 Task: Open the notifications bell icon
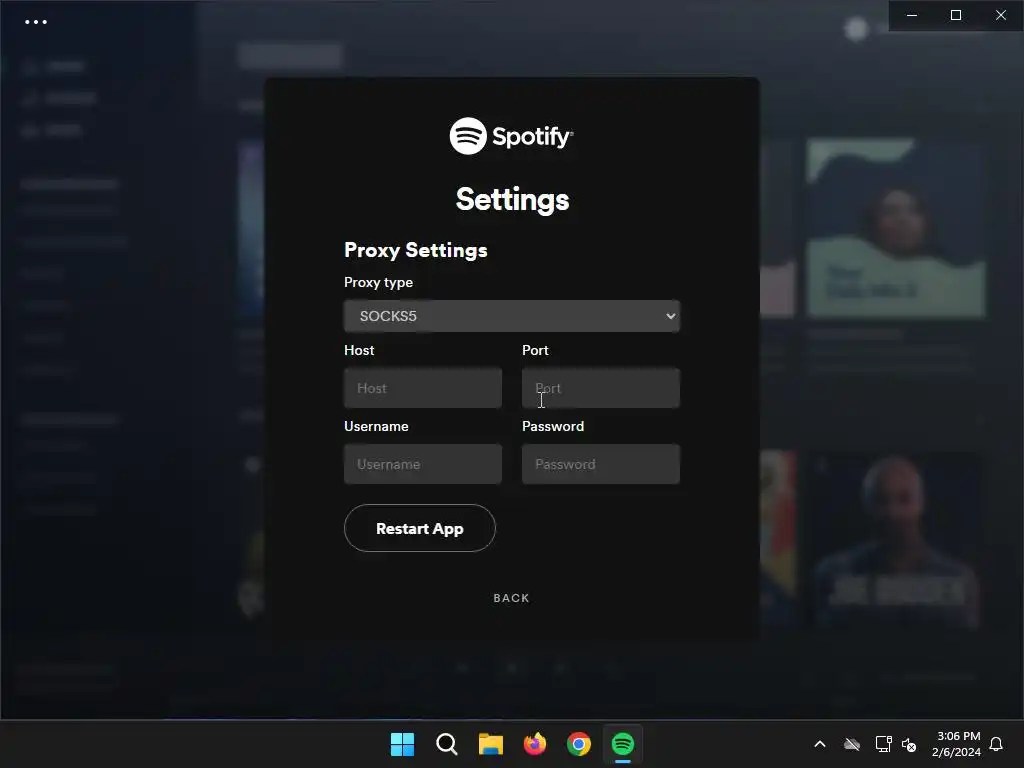point(996,744)
